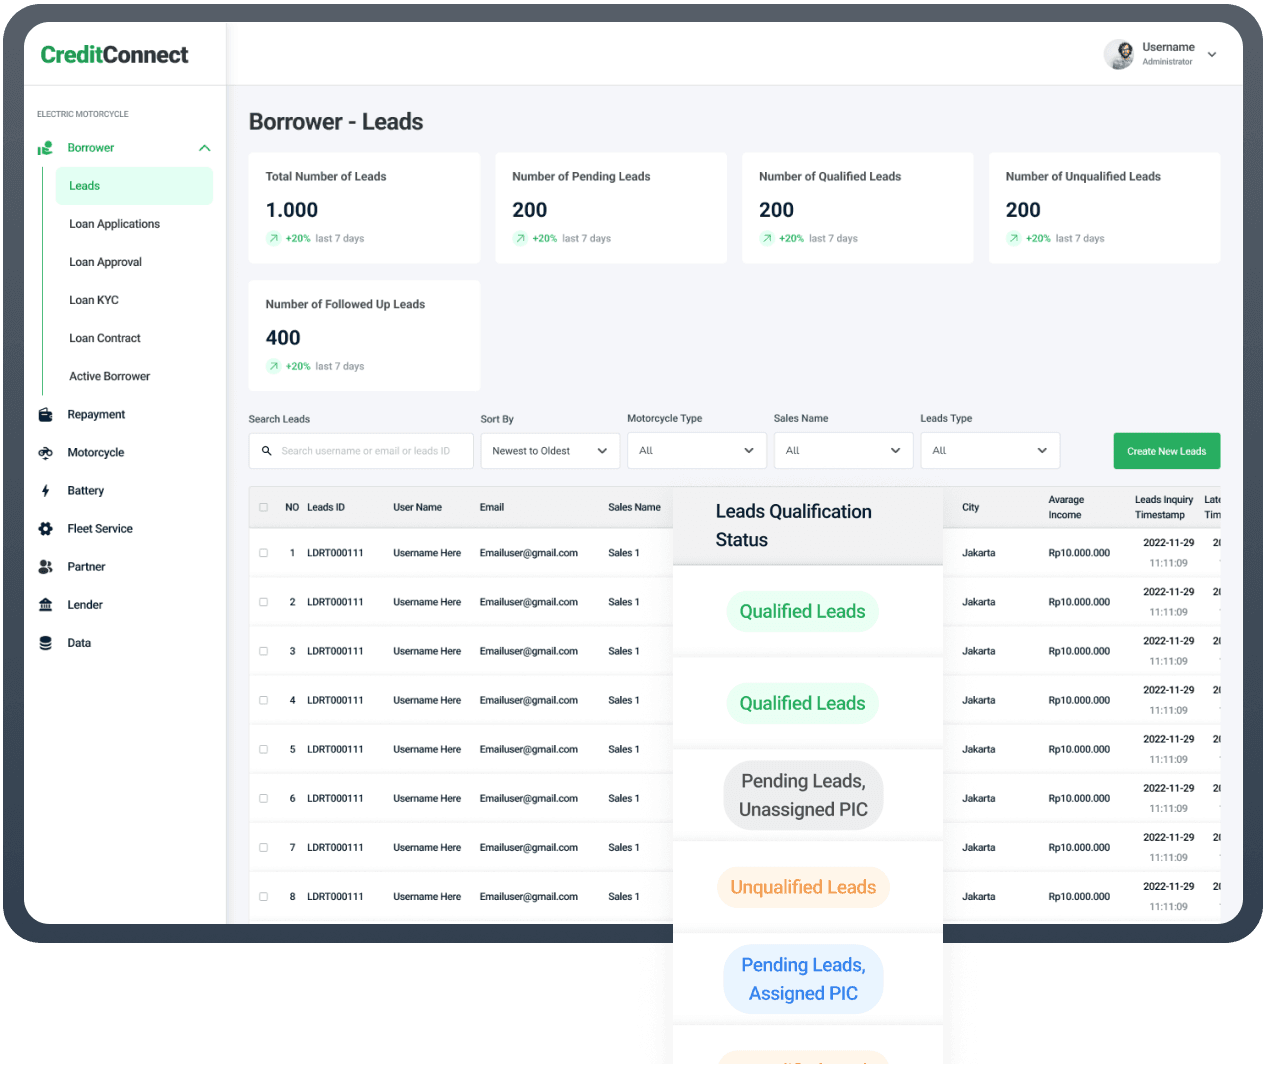Image resolution: width=1267 pixels, height=1065 pixels.
Task: Click the Partner people icon
Action: (x=45, y=567)
